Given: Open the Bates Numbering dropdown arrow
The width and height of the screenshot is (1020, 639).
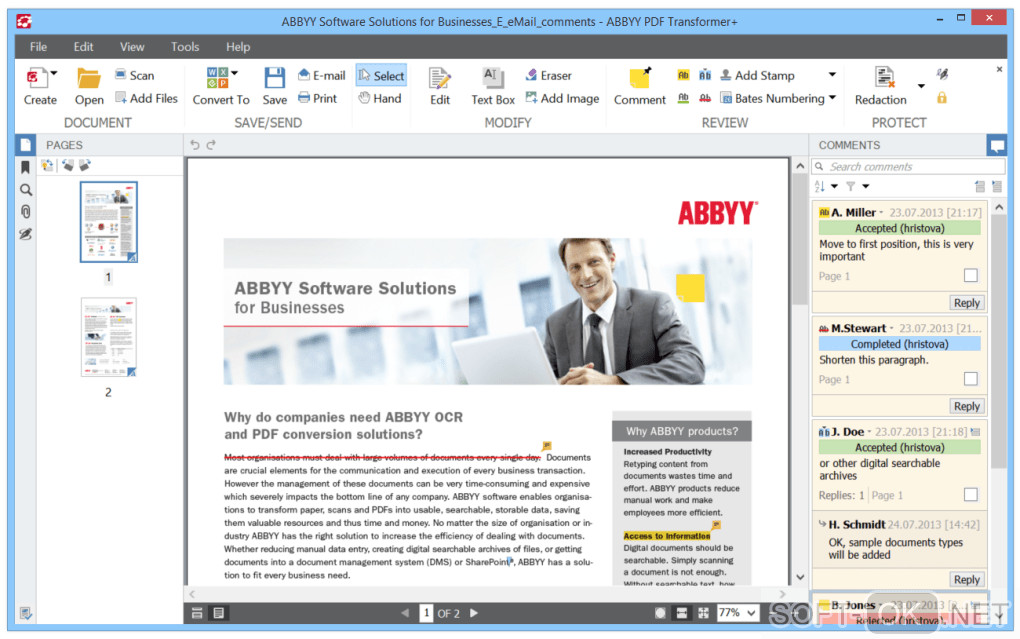Looking at the screenshot, I should (832, 98).
